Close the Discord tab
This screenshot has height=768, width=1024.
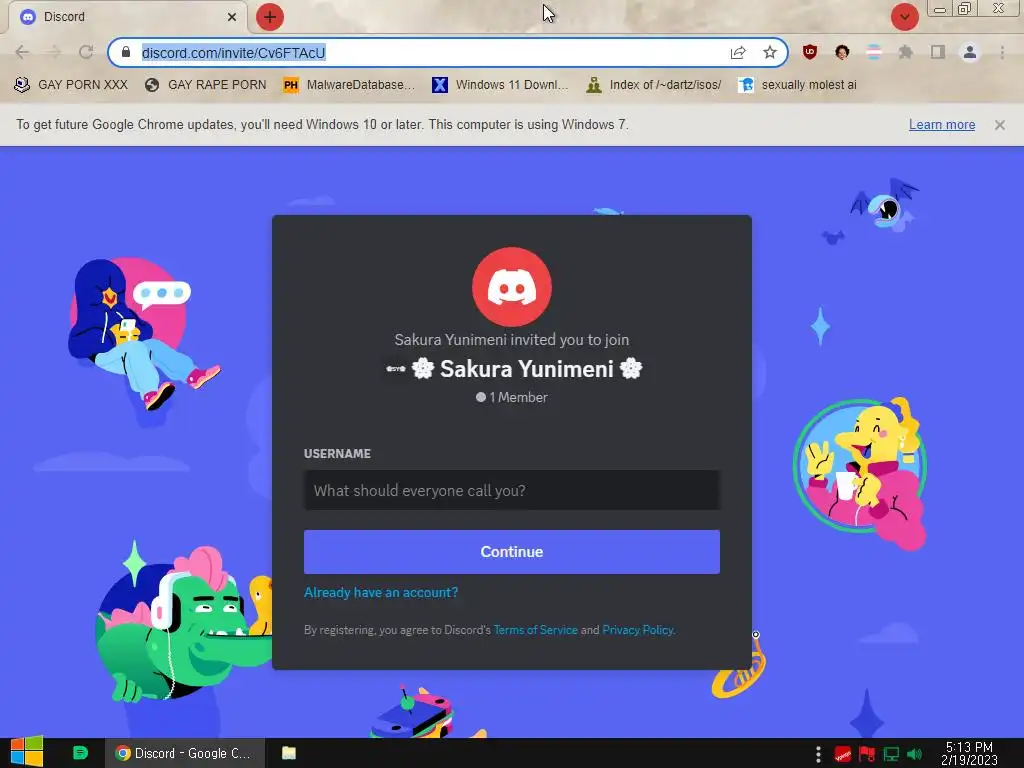(232, 17)
